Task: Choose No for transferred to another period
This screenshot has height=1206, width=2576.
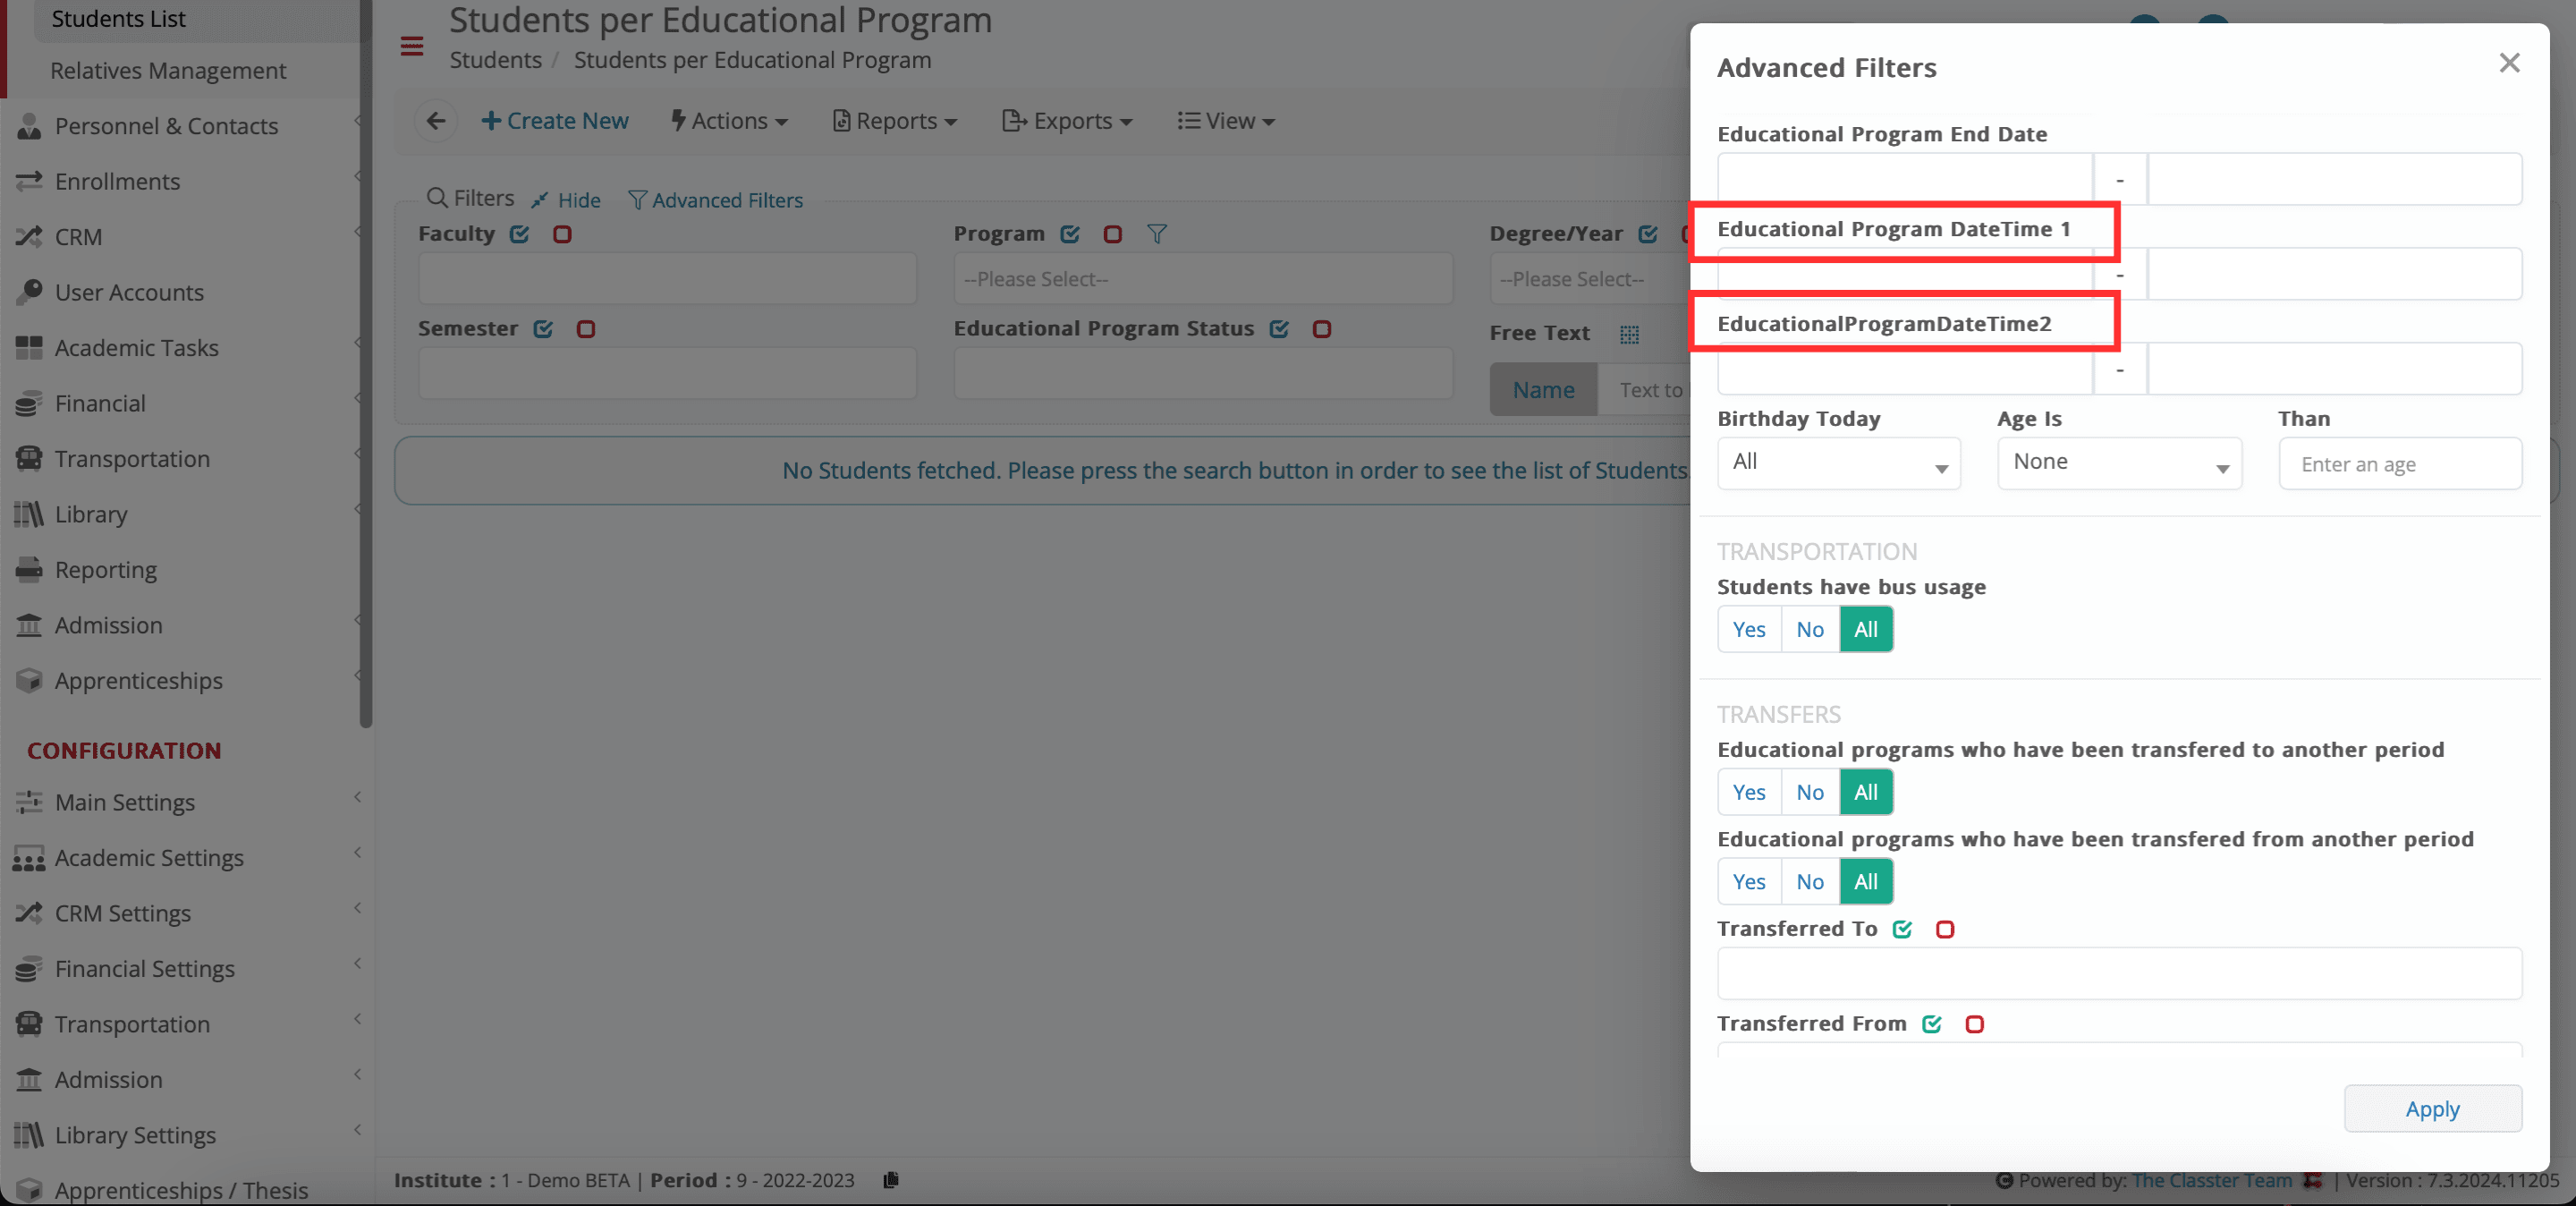Action: [1810, 792]
